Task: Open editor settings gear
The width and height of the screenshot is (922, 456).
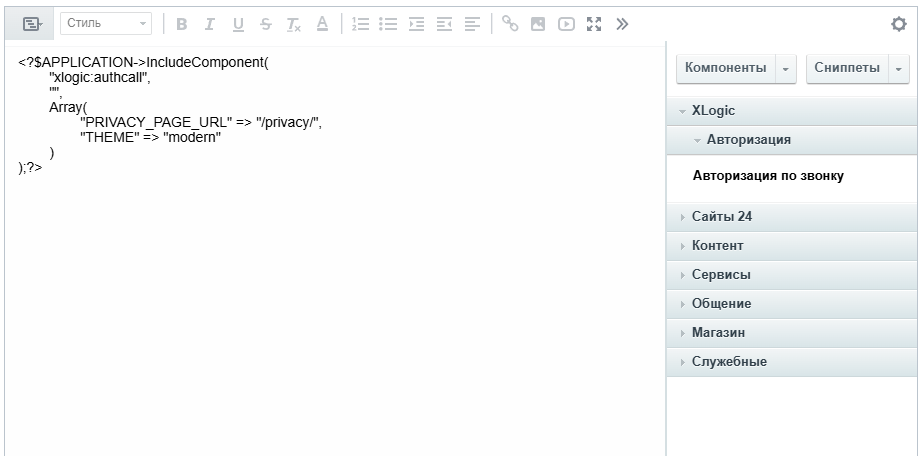Action: (898, 23)
